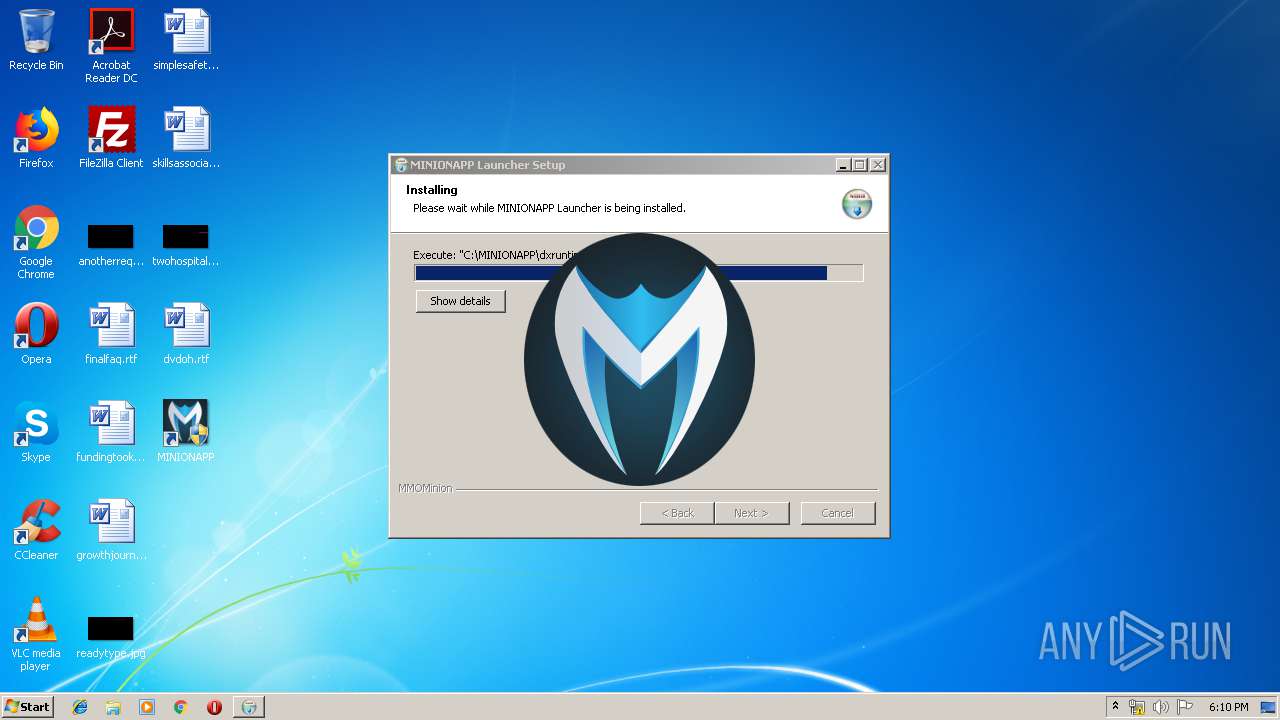Click the MINIONAPP splash logo
This screenshot has width=1280, height=720.
(639, 360)
